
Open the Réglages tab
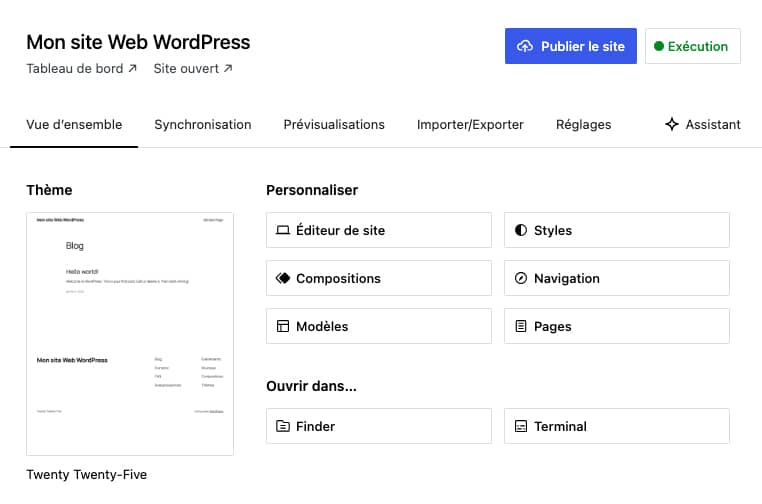[583, 124]
